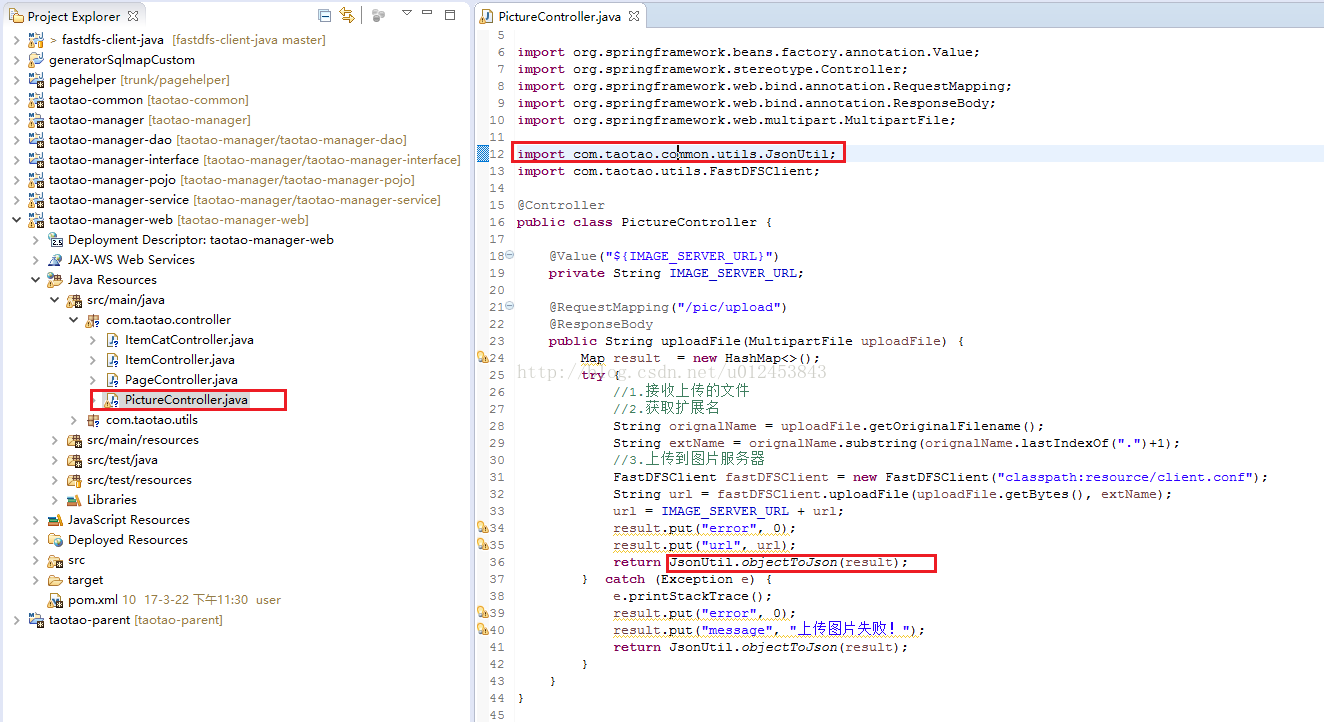1324x722 pixels.
Task: Click the com.taotao.controller package icon
Action: [94, 320]
